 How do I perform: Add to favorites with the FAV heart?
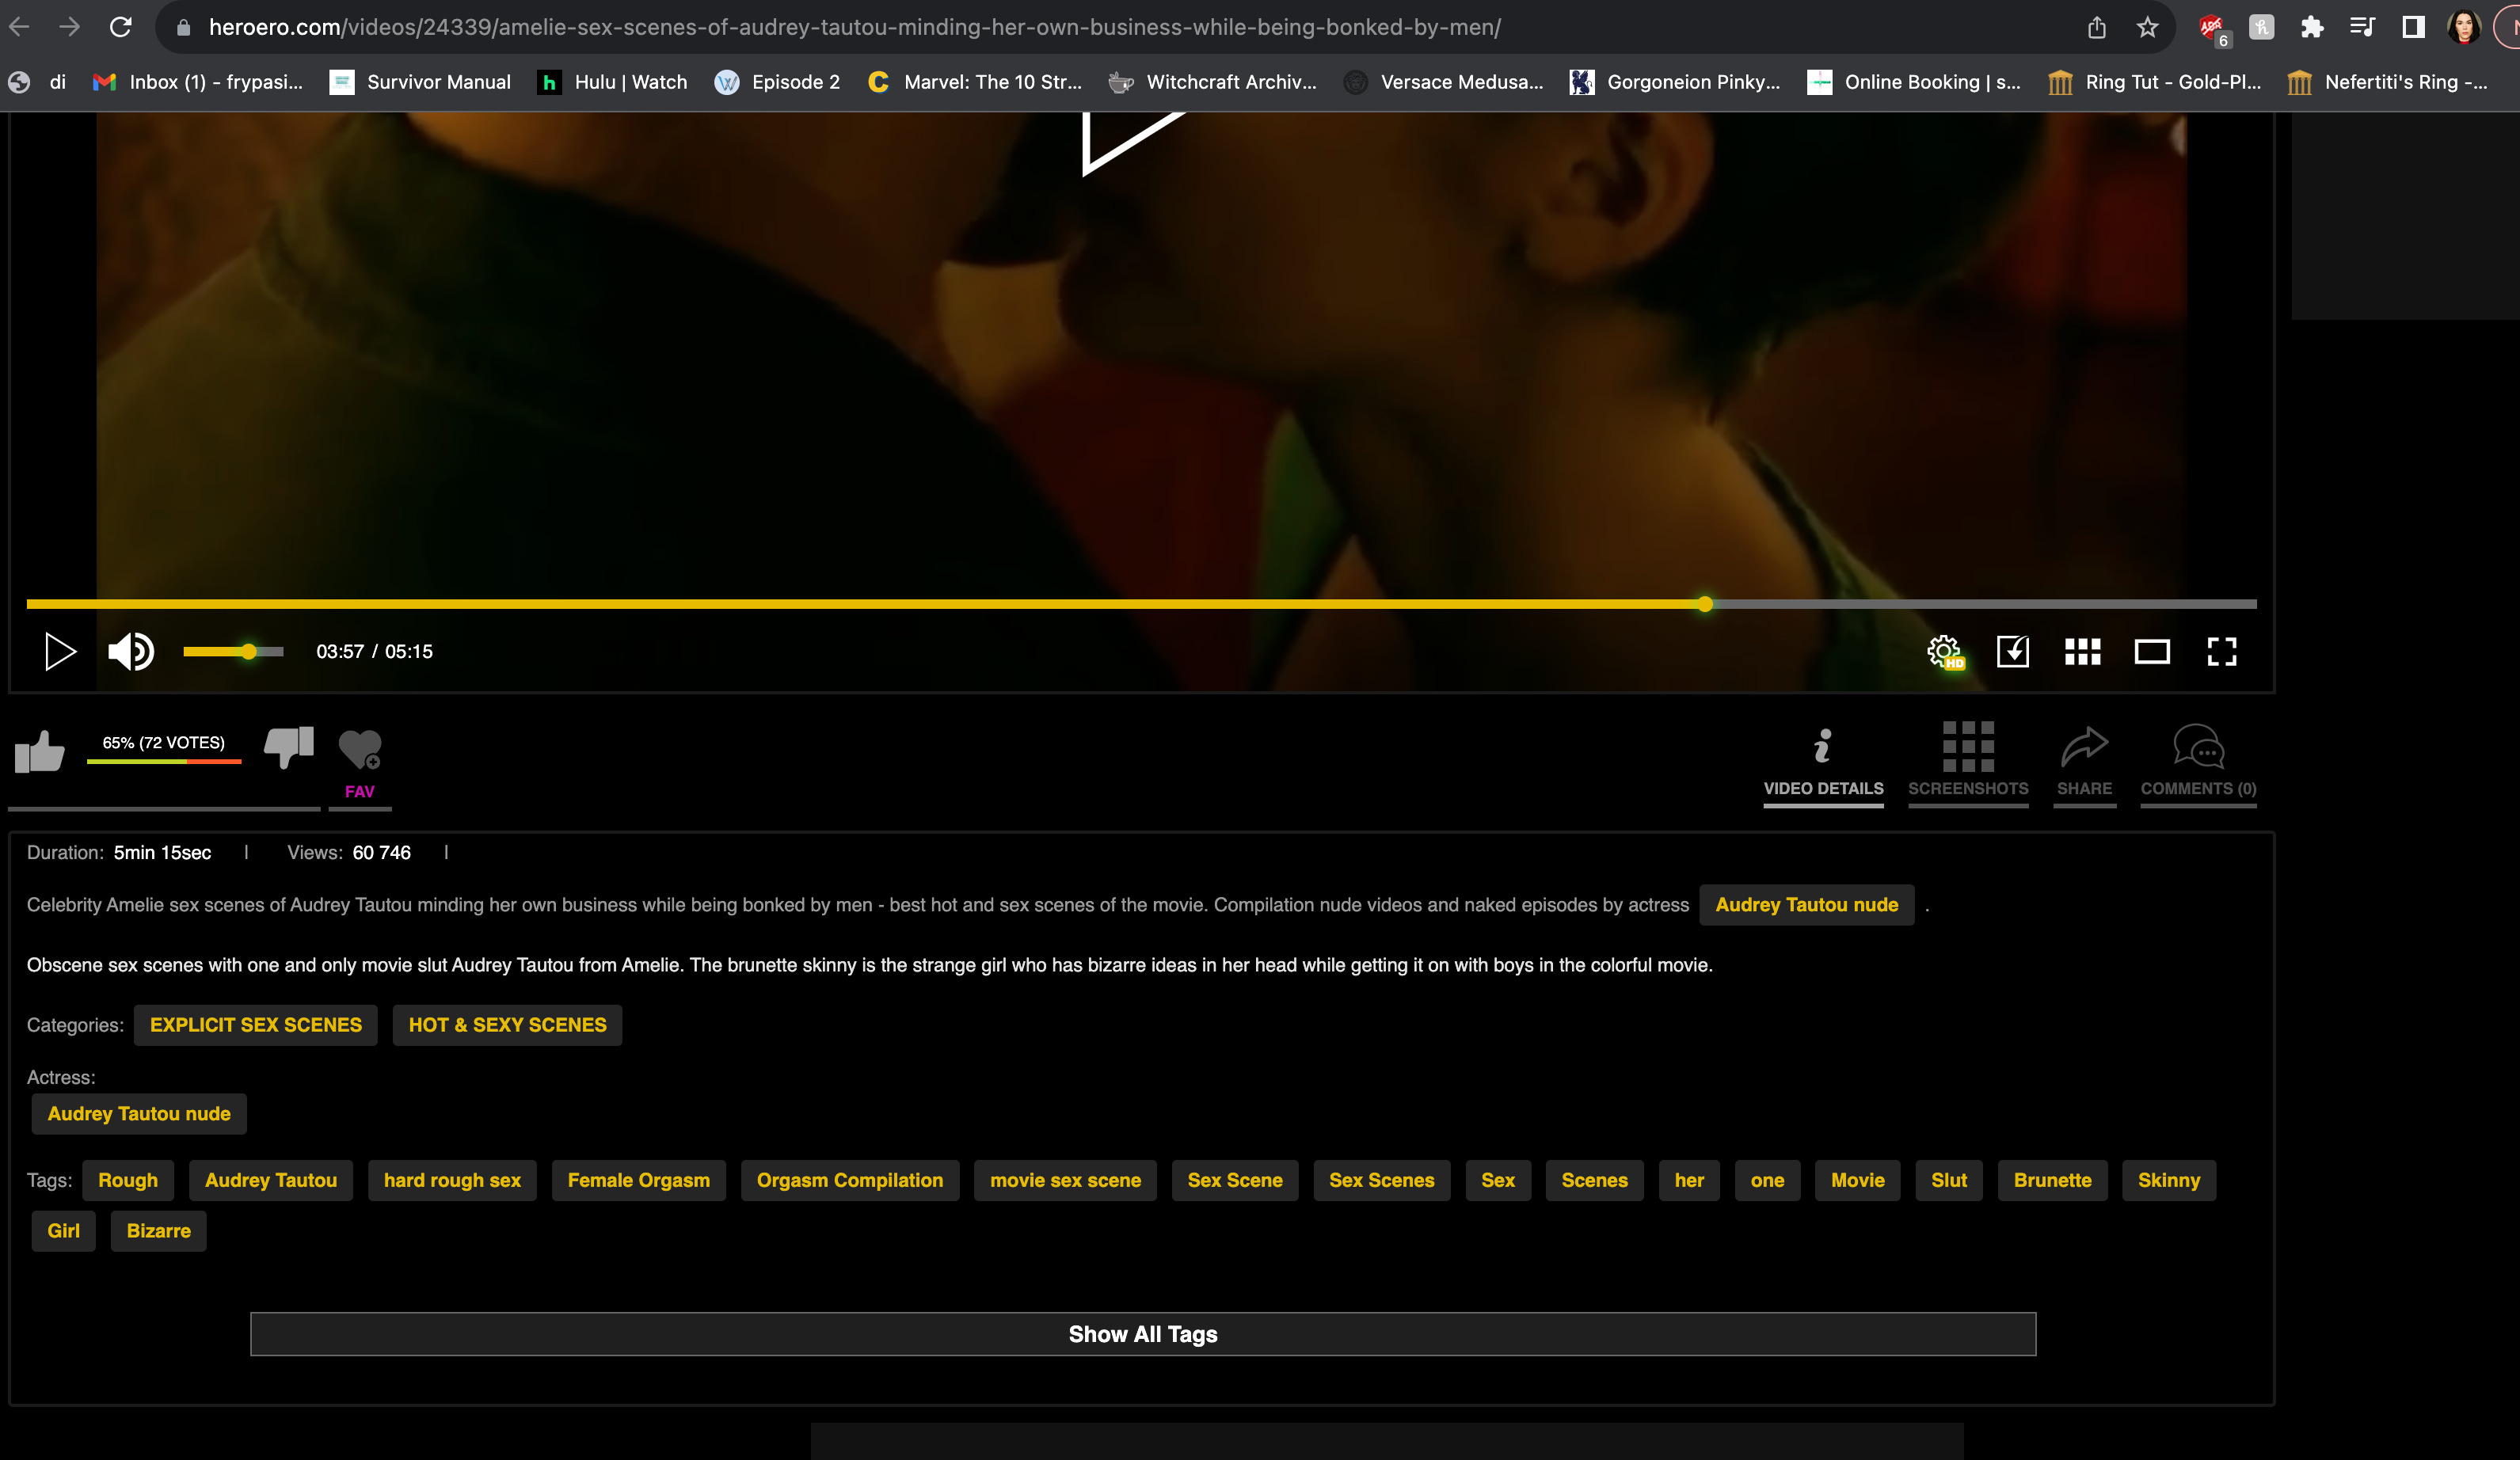pos(360,763)
